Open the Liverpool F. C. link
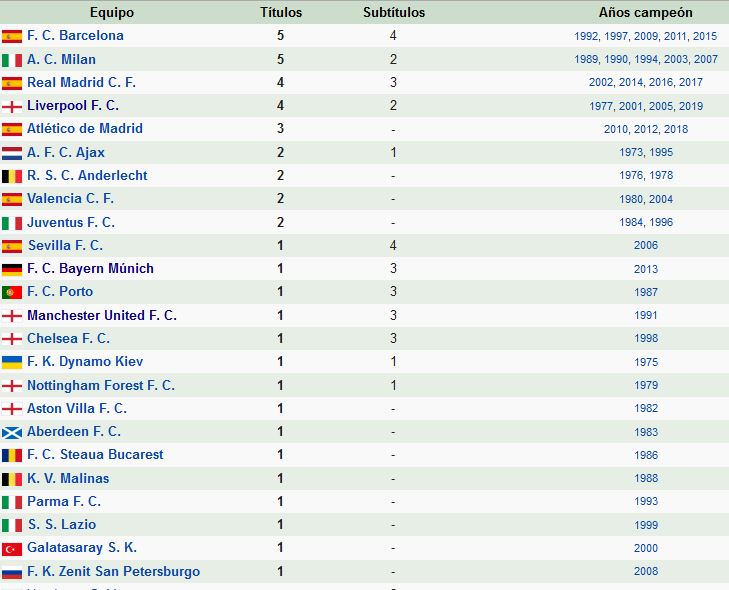This screenshot has height=590, width=729. click(73, 106)
